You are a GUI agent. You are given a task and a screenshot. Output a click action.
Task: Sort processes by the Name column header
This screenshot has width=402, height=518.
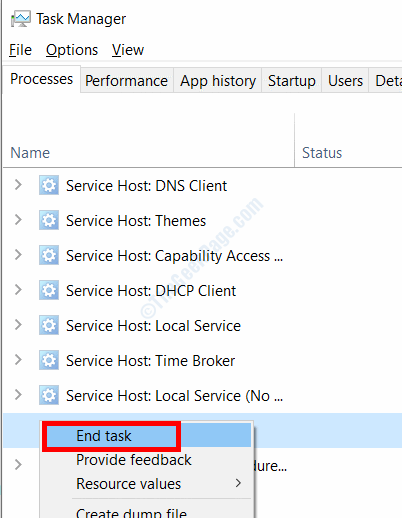[x=30, y=153]
